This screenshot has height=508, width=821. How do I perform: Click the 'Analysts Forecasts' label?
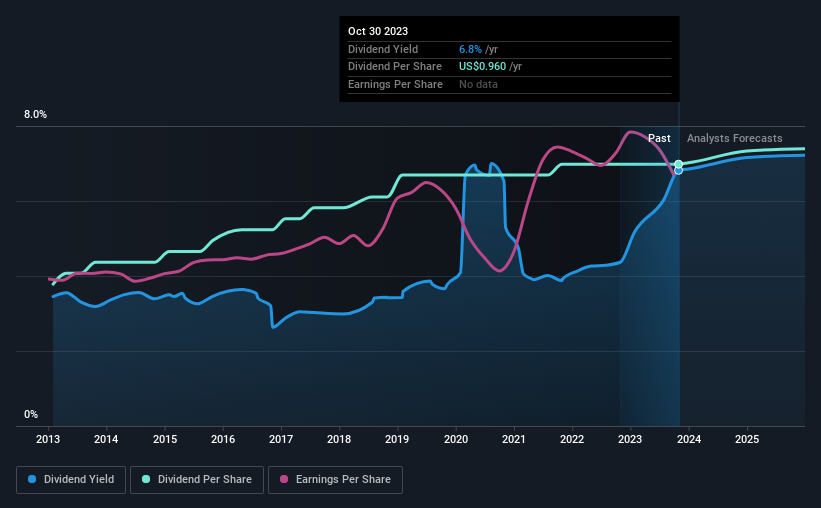point(735,138)
